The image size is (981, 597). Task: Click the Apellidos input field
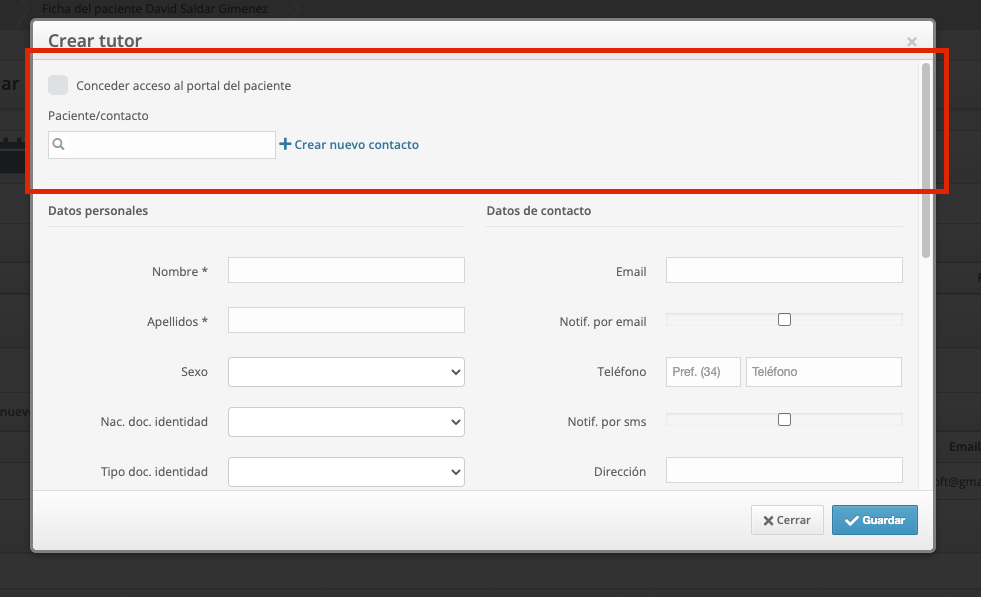346,320
